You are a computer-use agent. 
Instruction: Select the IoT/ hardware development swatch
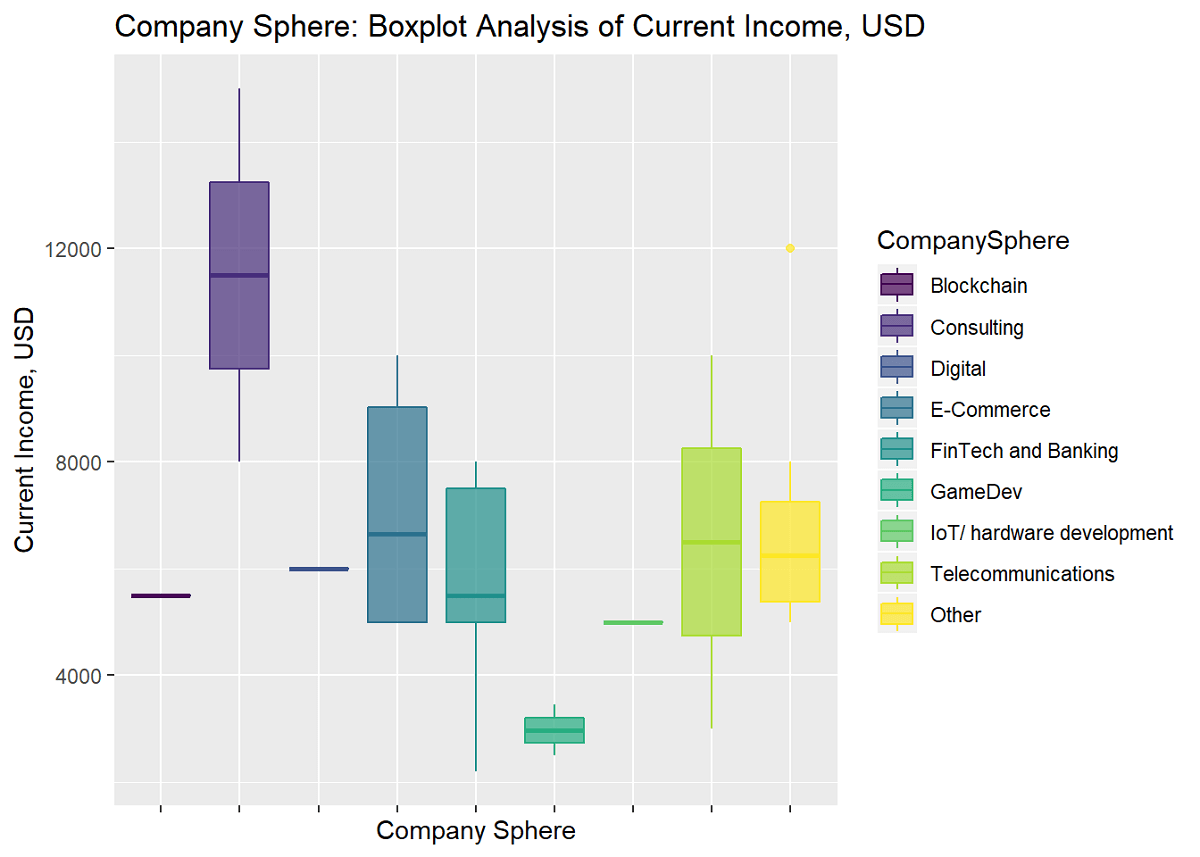(x=897, y=532)
